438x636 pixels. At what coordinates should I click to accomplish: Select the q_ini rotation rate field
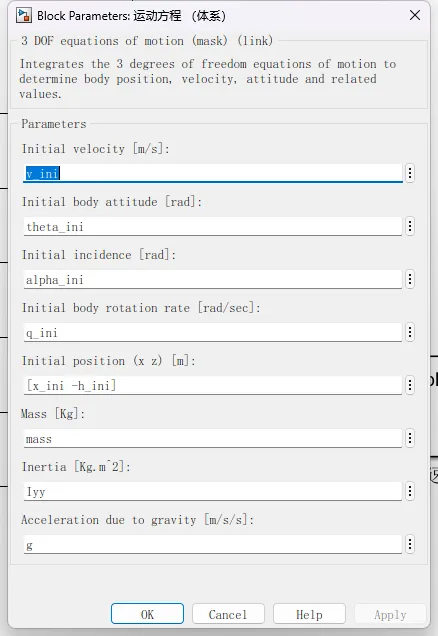point(213,332)
